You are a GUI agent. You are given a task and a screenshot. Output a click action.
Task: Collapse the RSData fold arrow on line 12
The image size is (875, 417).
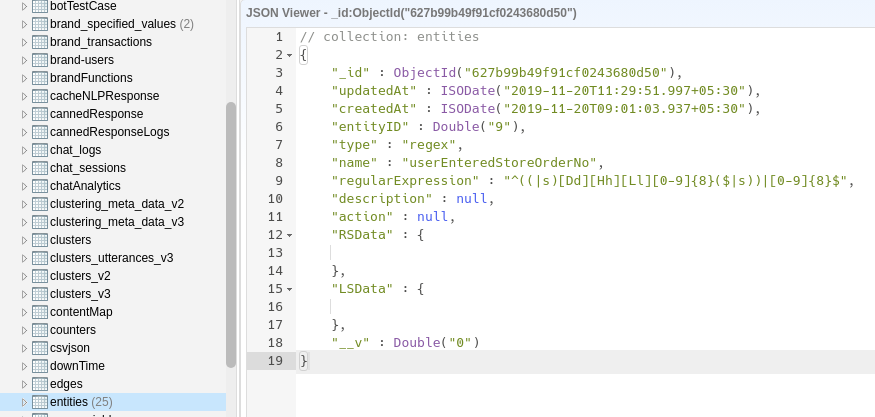[289, 235]
